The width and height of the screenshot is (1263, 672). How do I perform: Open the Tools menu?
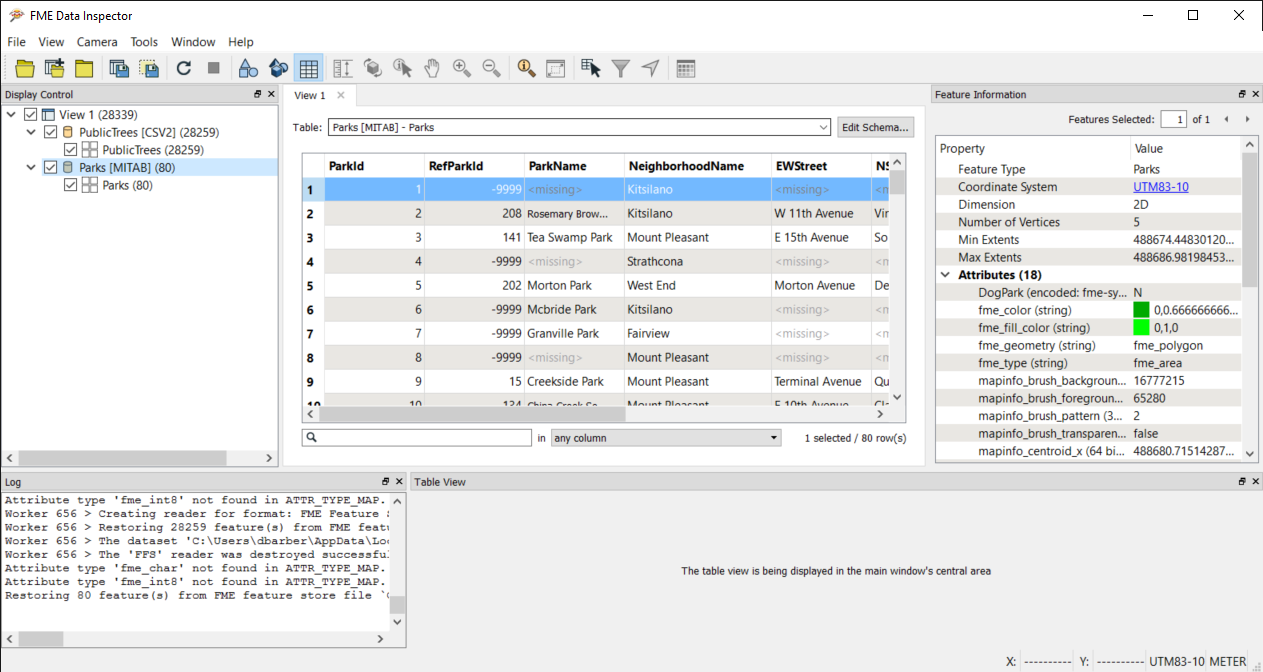click(144, 42)
